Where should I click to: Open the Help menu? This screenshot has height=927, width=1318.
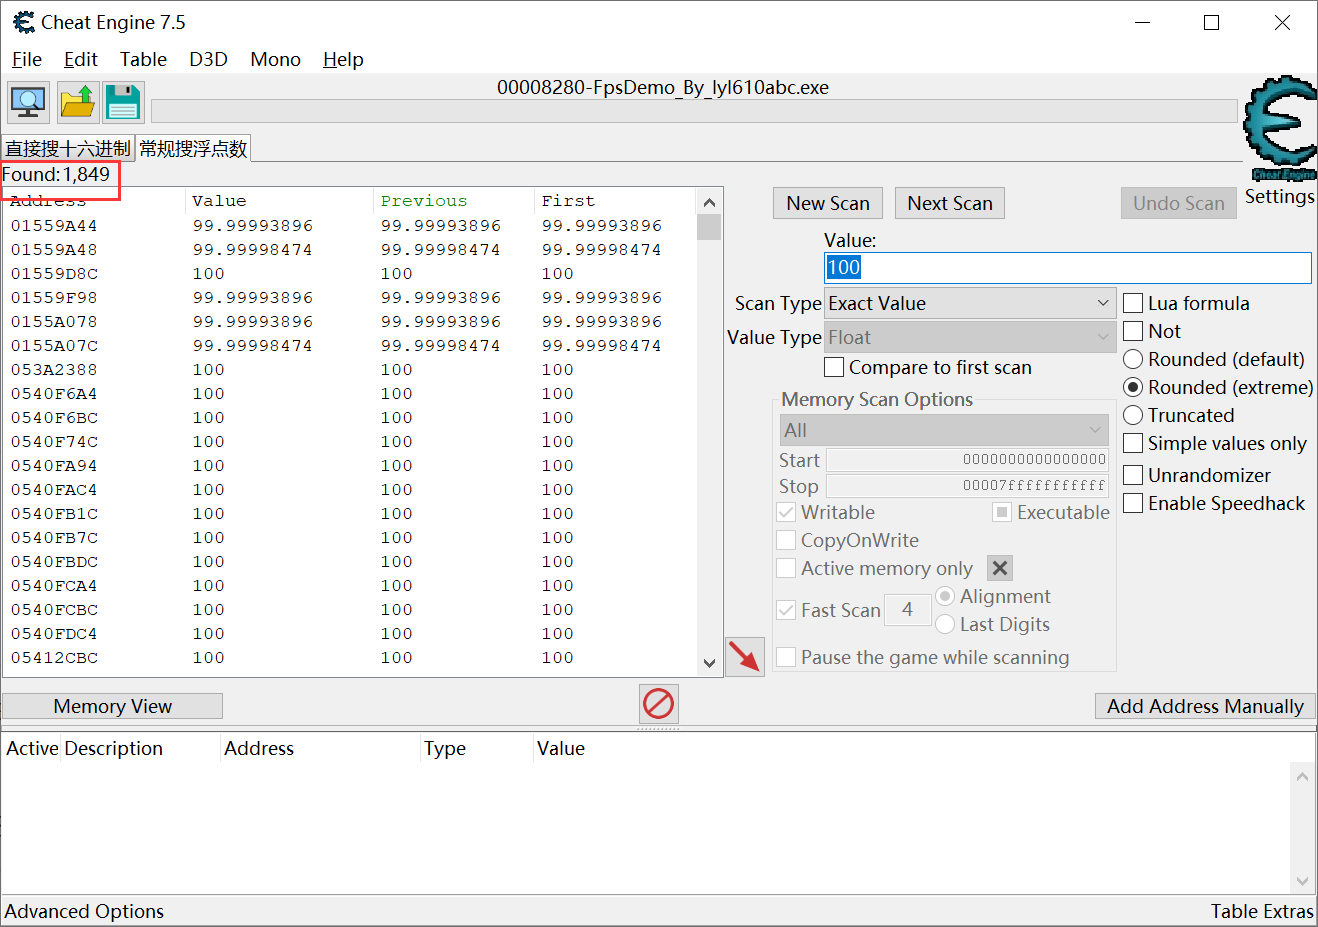pyautogui.click(x=343, y=59)
